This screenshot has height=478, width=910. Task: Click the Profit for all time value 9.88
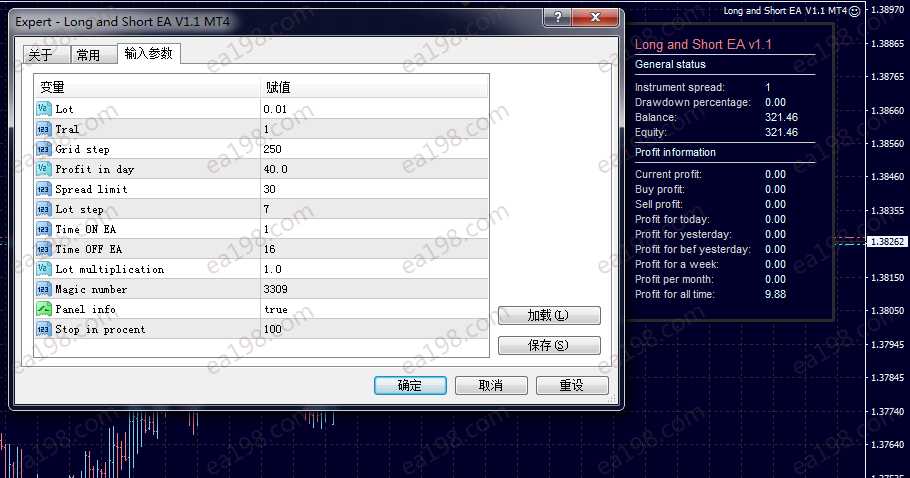(x=775, y=294)
